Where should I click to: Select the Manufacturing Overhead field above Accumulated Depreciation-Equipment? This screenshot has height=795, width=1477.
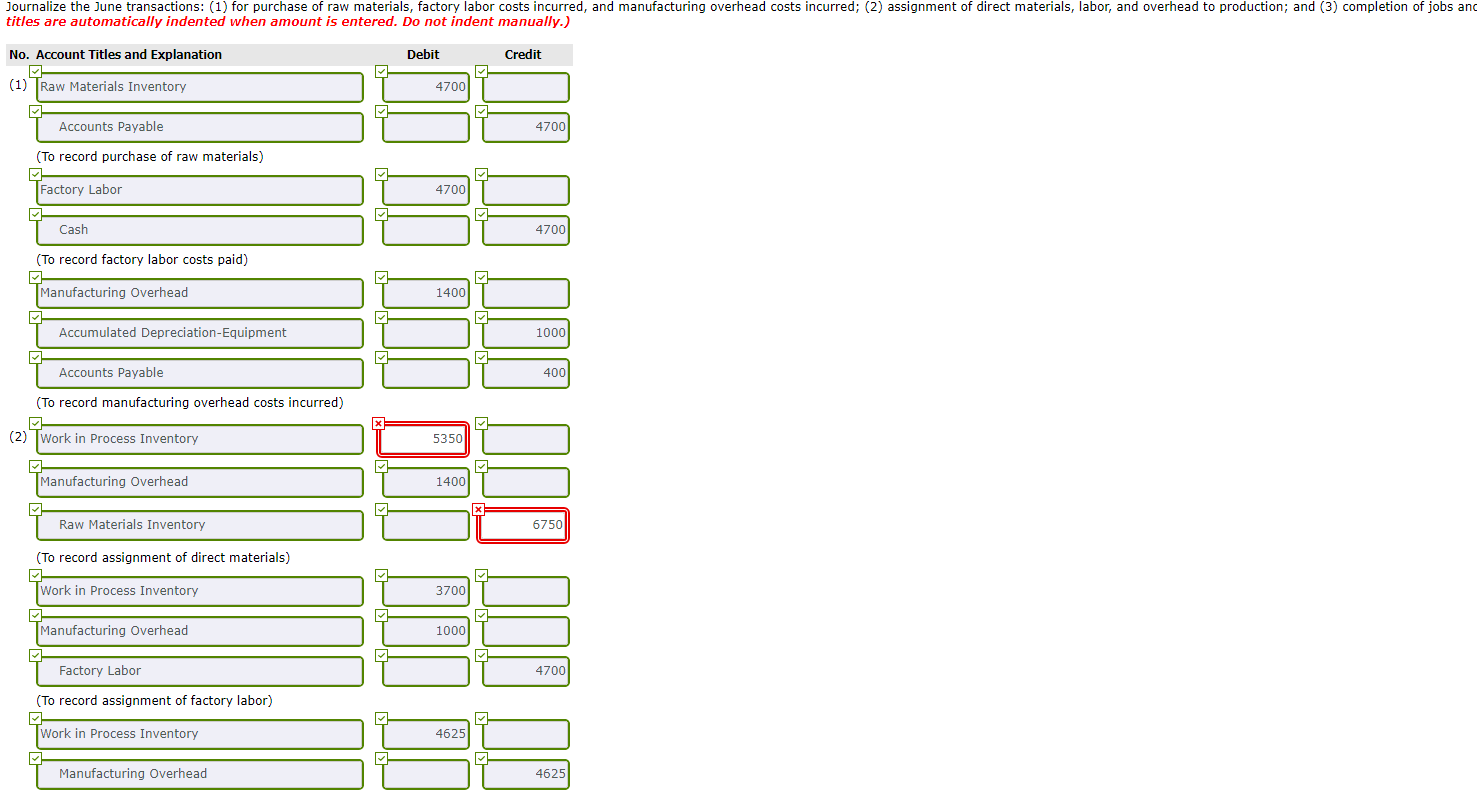(x=200, y=293)
